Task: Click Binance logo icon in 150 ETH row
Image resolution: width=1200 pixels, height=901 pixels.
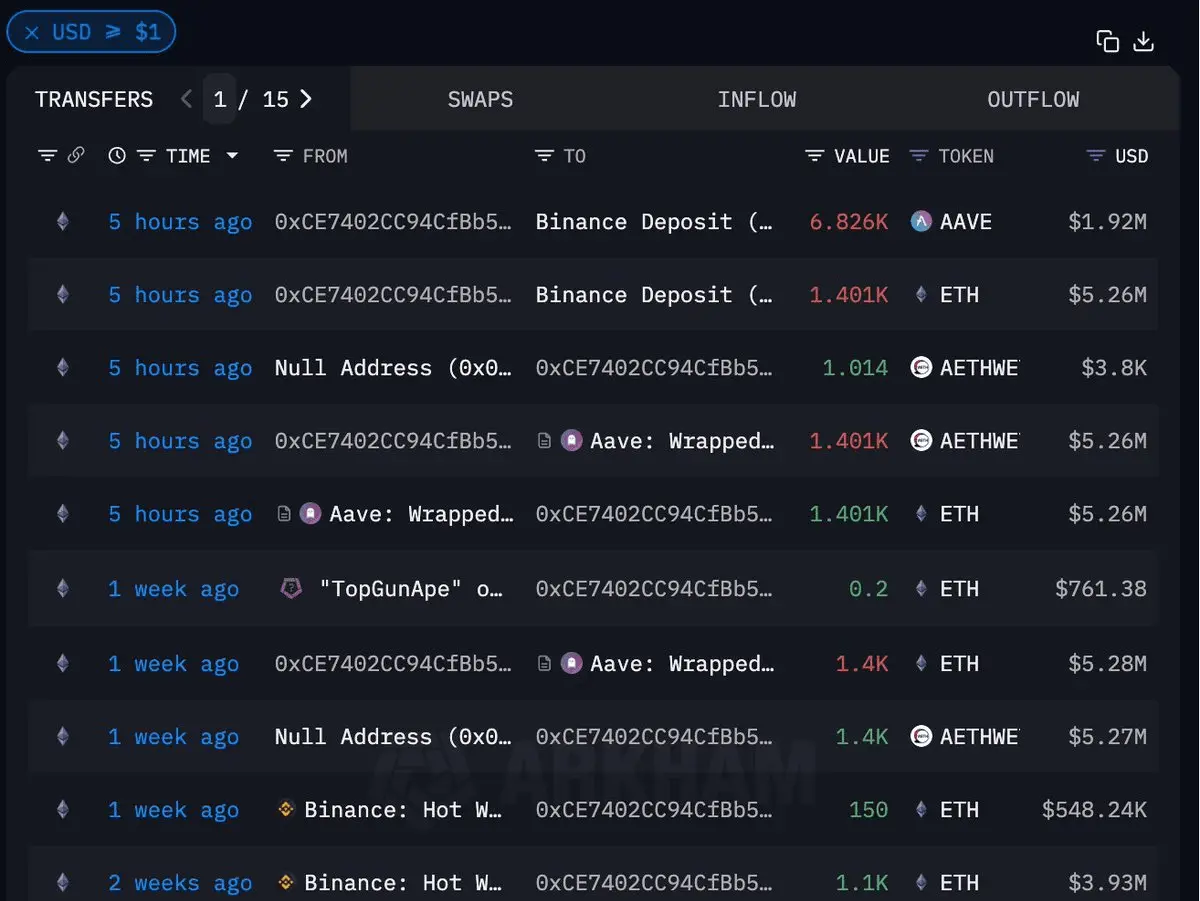Action: 286,810
